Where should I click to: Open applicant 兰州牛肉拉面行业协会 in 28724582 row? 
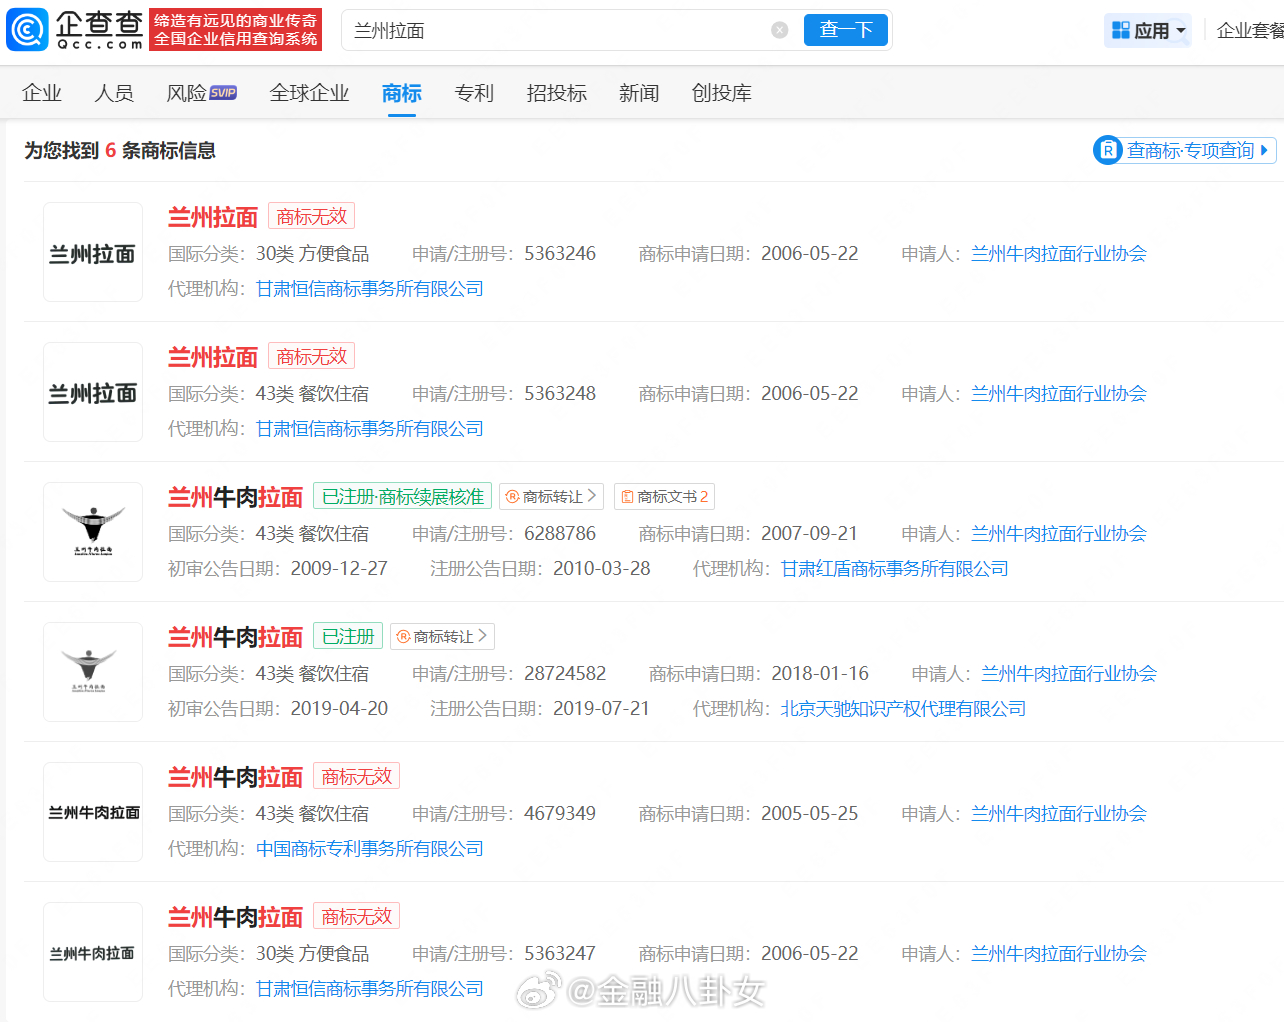click(x=1069, y=674)
